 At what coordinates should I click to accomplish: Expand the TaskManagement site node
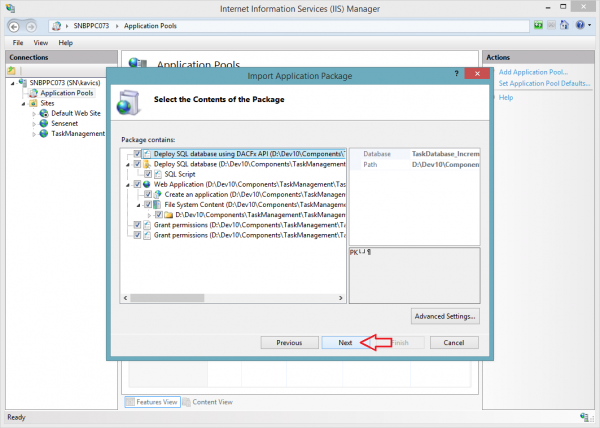34,134
